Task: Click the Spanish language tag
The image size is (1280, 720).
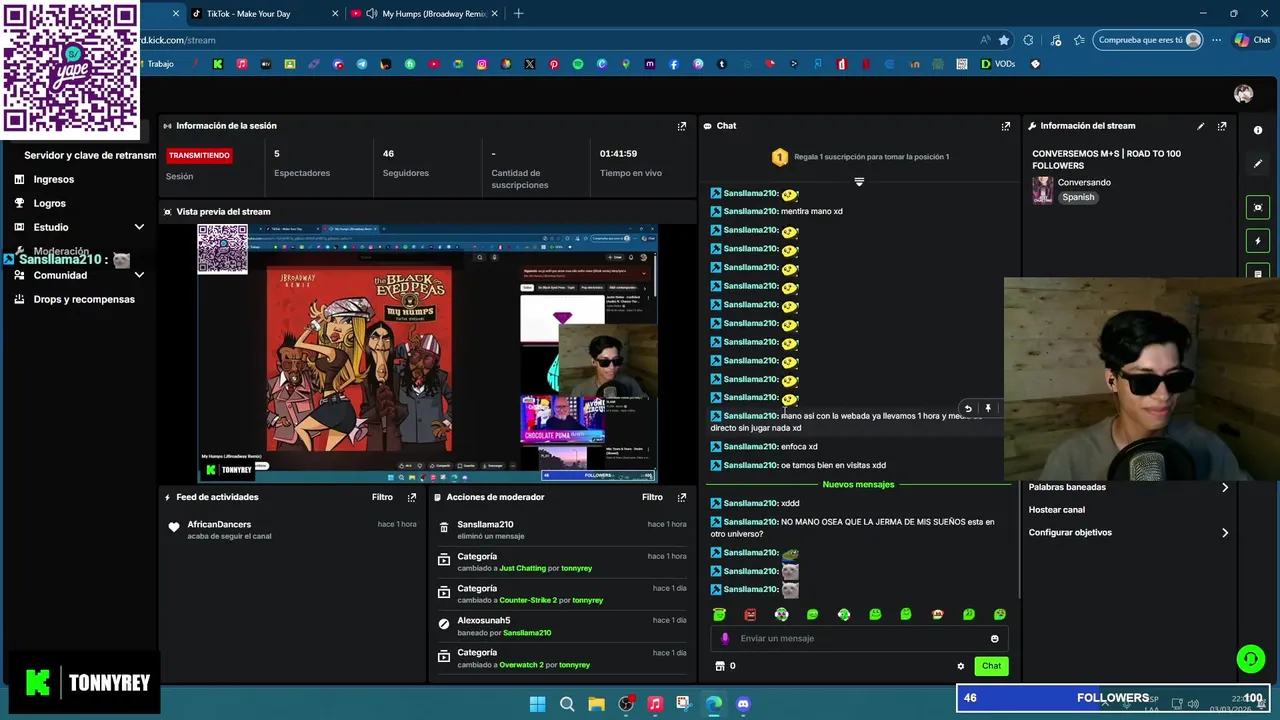Action: 1078,197
